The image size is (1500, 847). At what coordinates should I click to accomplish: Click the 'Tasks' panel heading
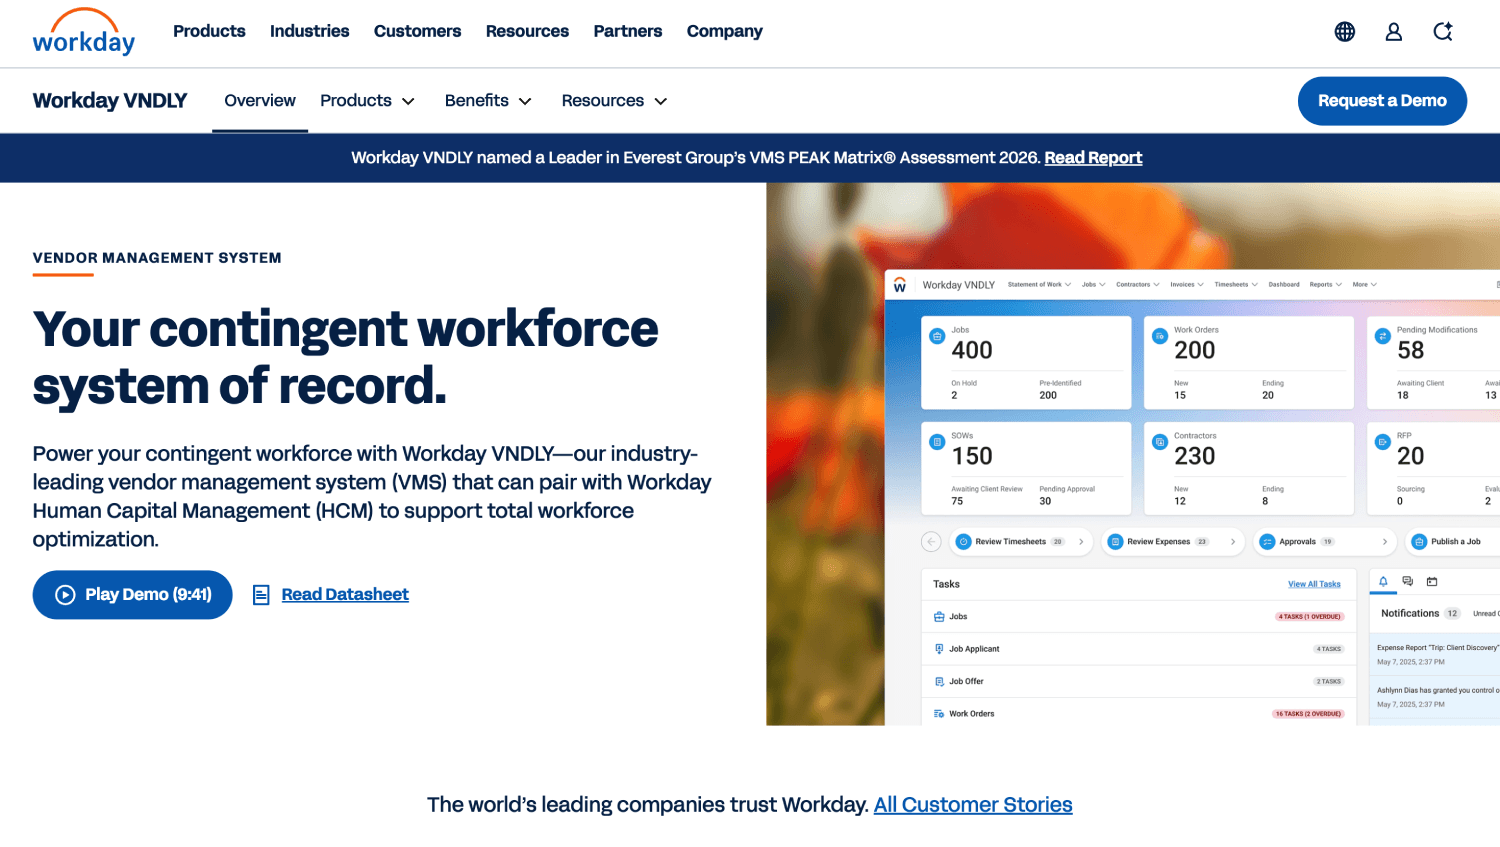[946, 584]
